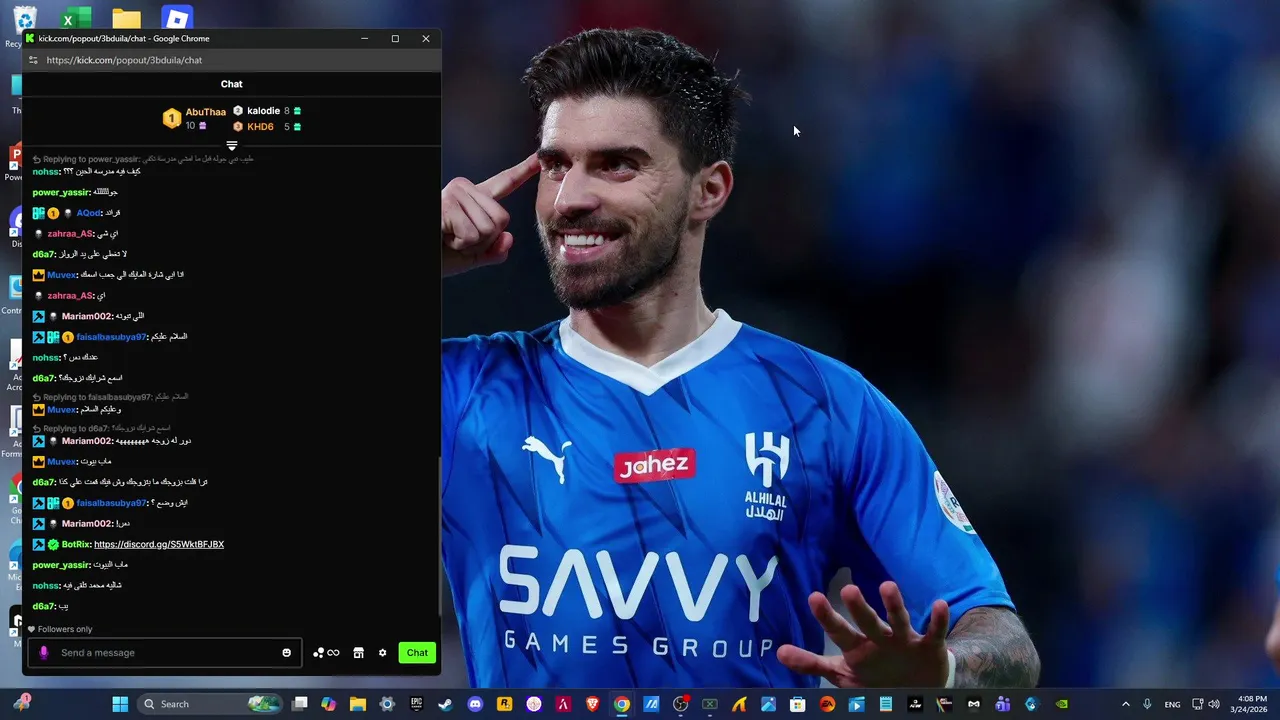
Task: Click the chat window vertical scrollbar
Action: click(x=438, y=535)
